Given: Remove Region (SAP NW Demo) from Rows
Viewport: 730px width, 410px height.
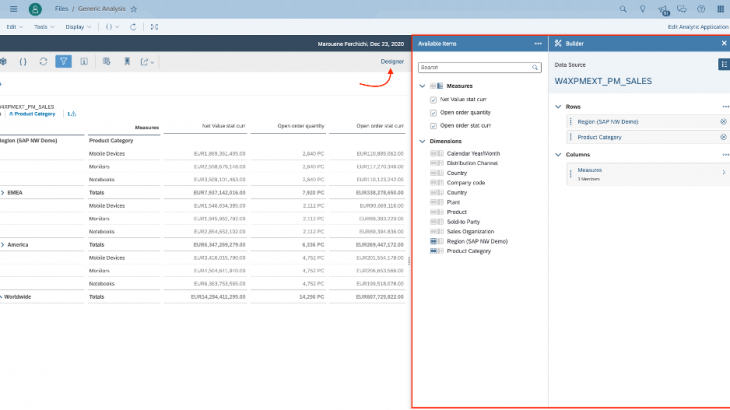Looking at the screenshot, I should (x=723, y=121).
